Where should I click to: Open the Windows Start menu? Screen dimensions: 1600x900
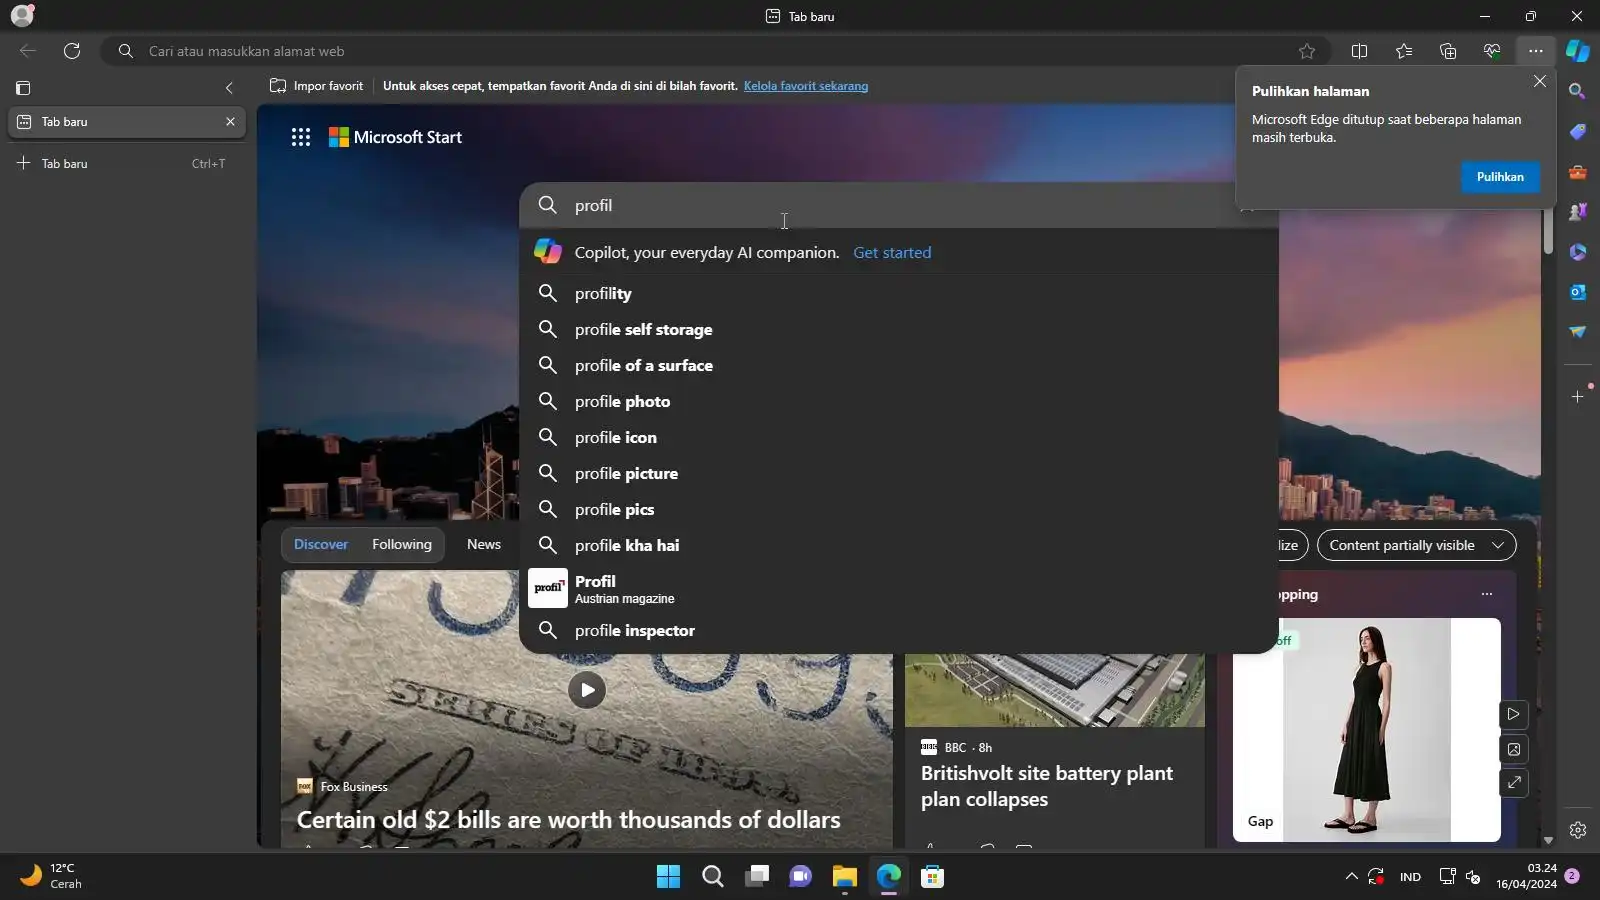(x=668, y=877)
